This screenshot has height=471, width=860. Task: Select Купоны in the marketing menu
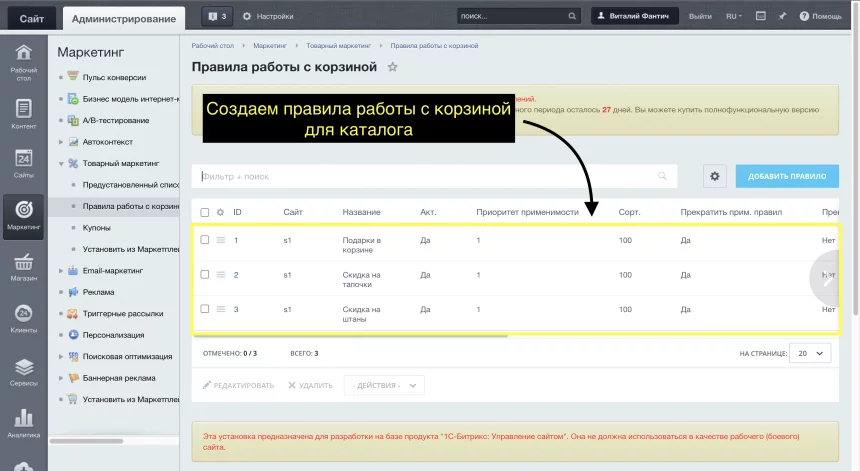[97, 228]
